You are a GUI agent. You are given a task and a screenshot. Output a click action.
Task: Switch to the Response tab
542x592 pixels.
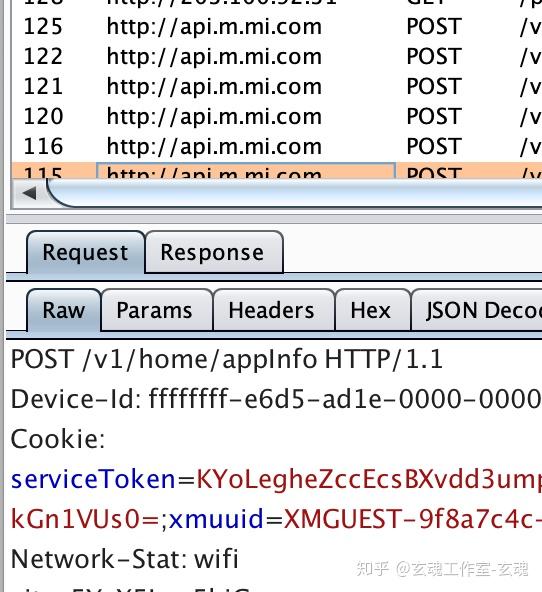[214, 252]
